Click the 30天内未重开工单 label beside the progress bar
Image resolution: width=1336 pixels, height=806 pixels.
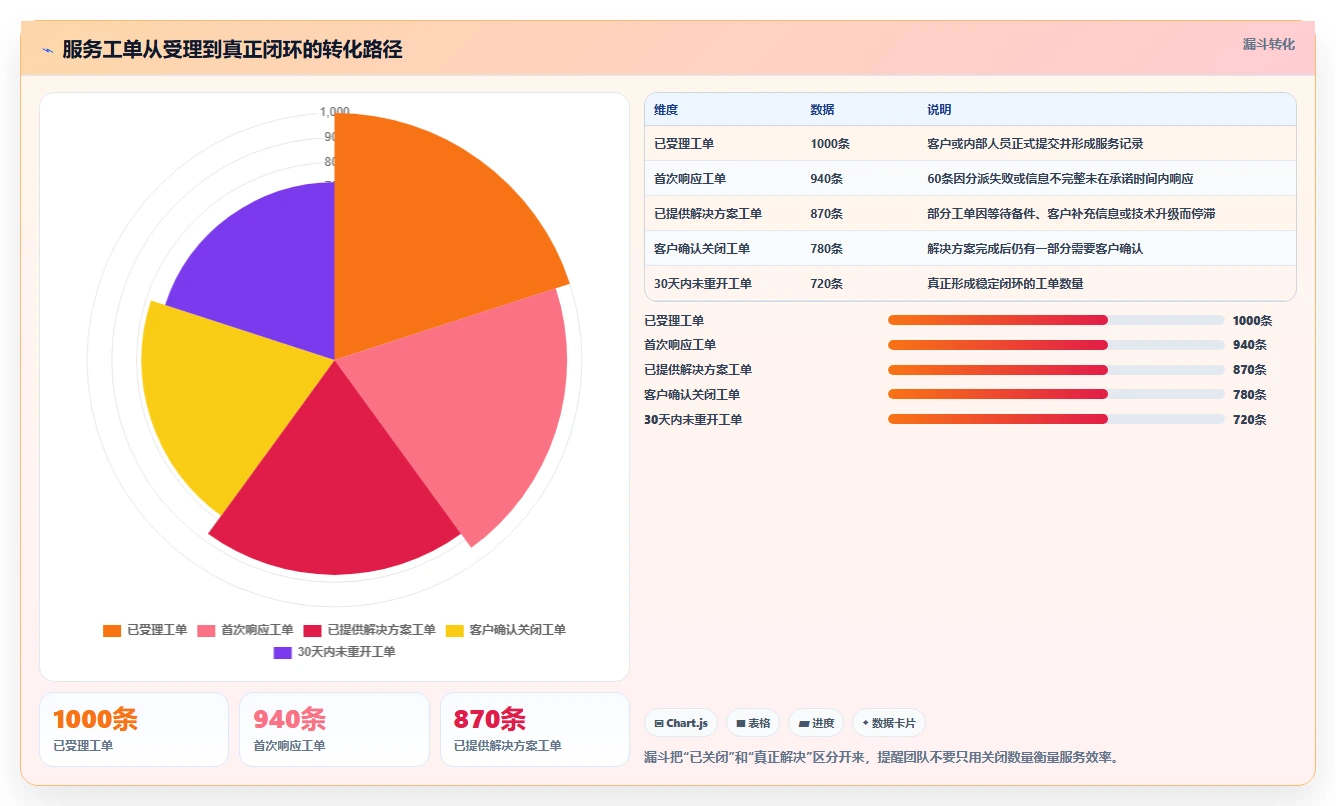tap(693, 420)
